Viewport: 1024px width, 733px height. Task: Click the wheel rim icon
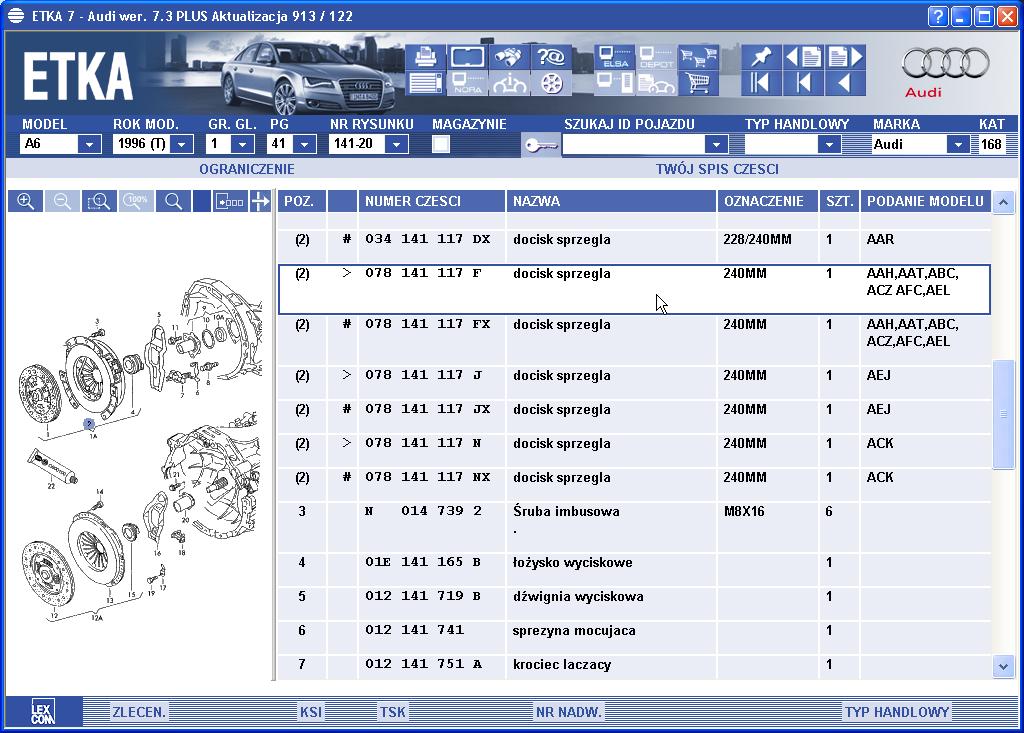tap(551, 84)
